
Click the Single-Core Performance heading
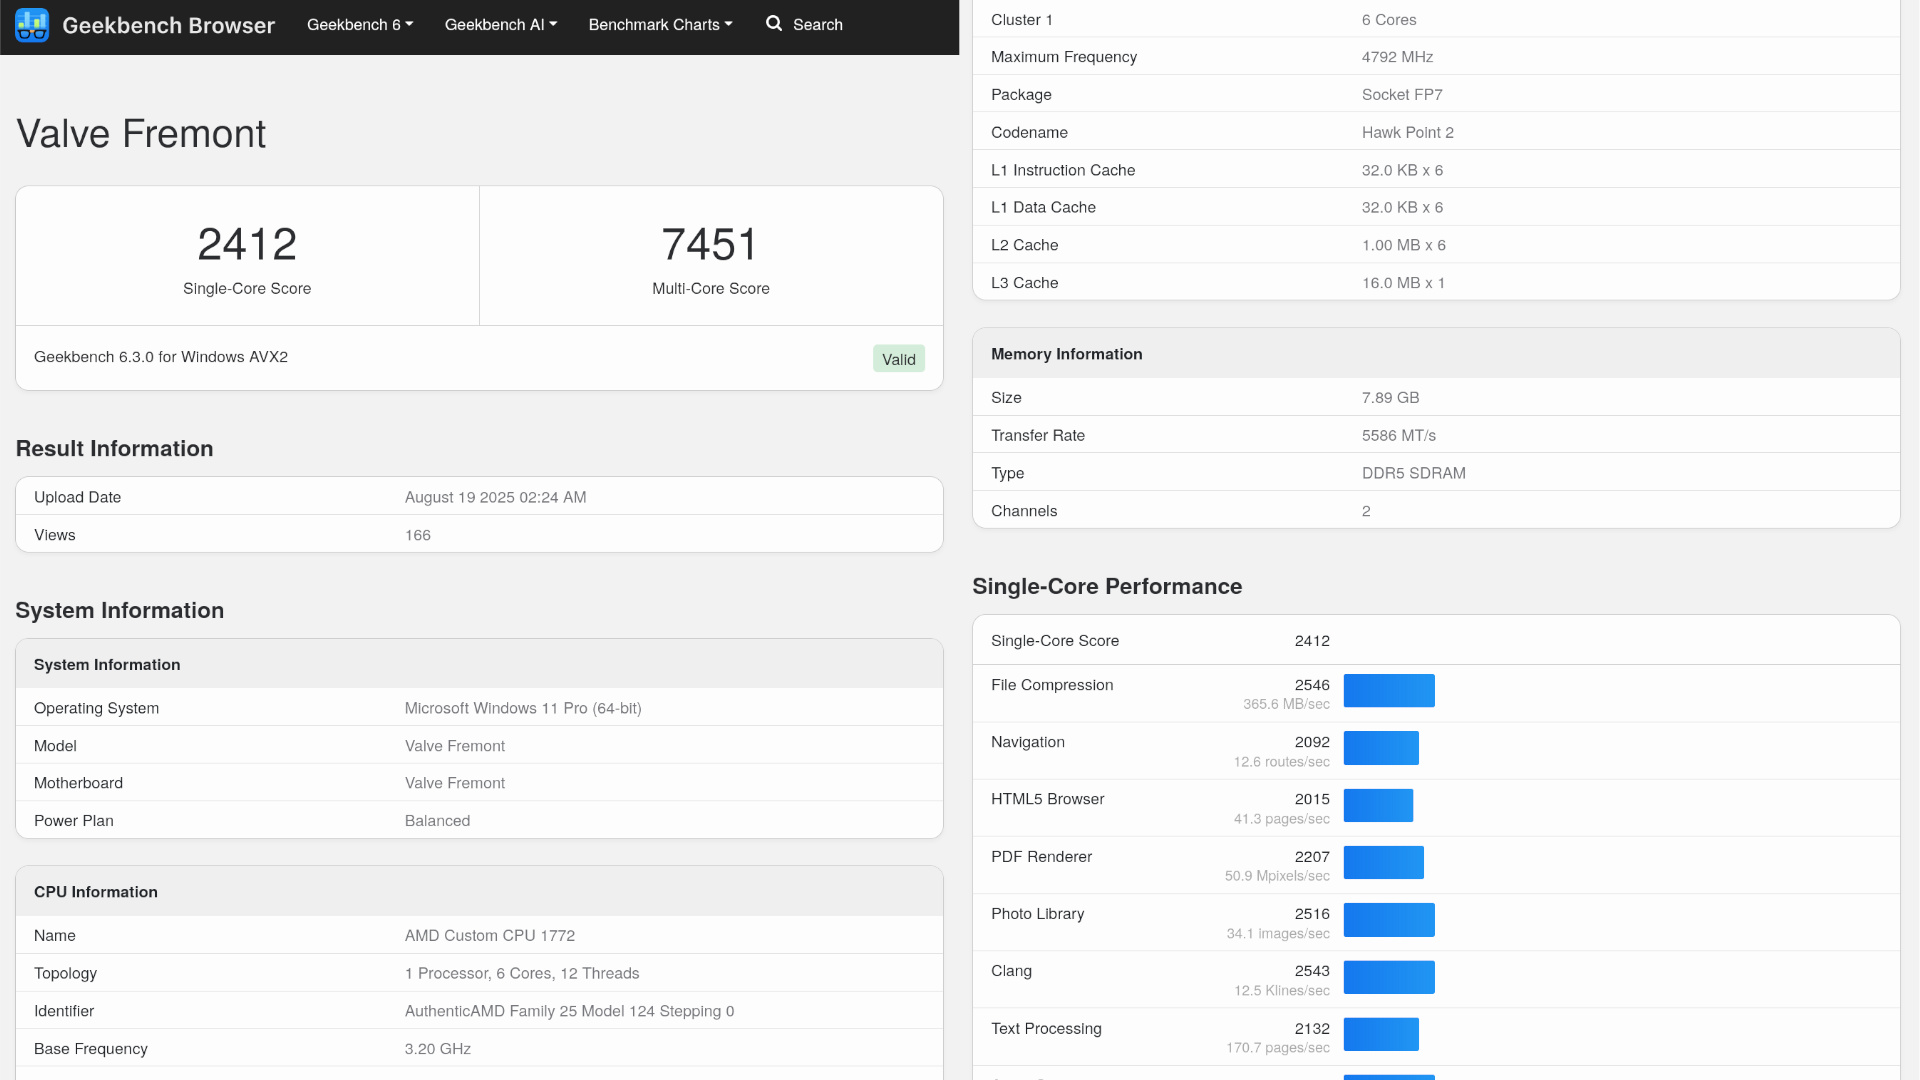(1107, 586)
